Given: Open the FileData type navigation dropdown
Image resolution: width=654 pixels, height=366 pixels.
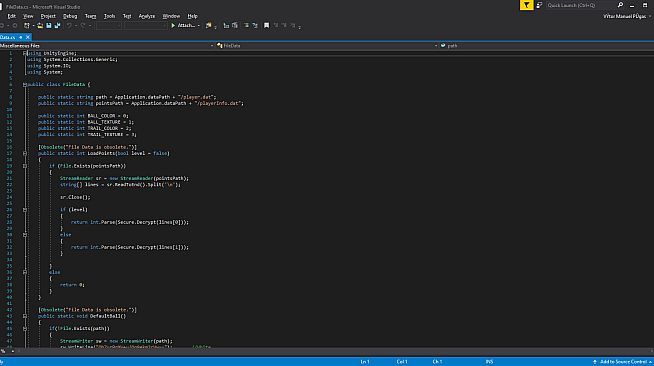Looking at the screenshot, I should pos(327,45).
